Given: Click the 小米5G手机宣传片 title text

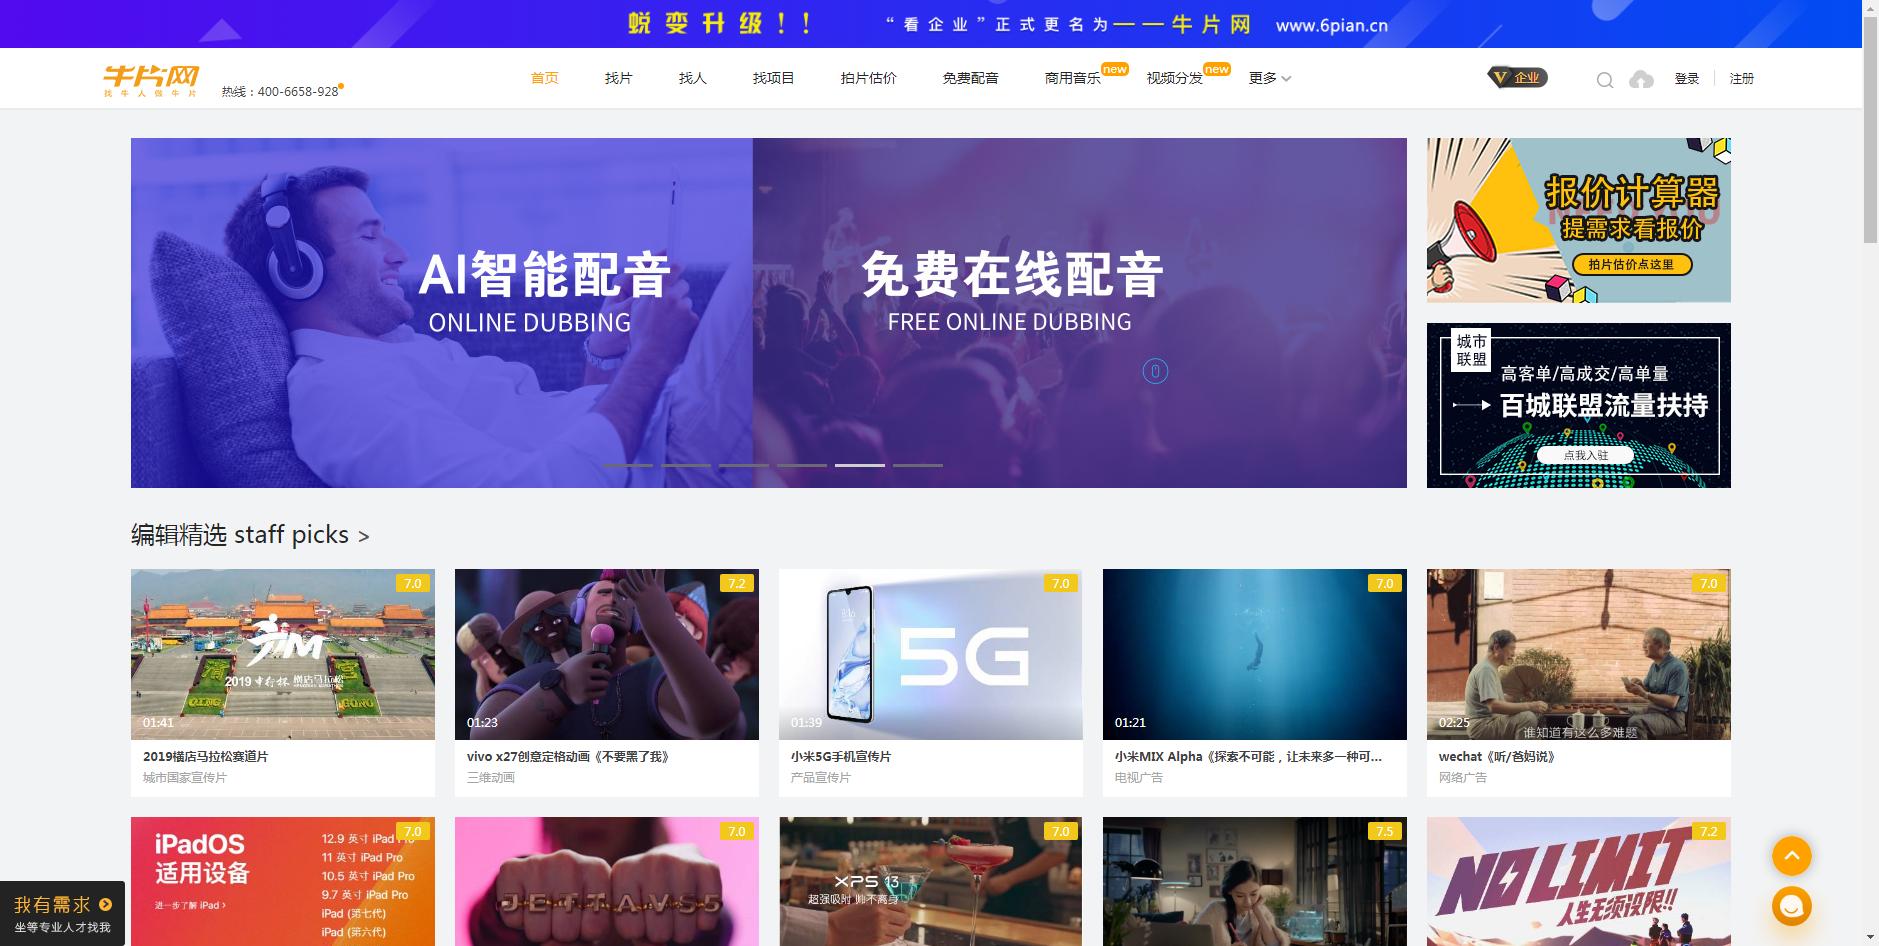Looking at the screenshot, I should click(841, 757).
